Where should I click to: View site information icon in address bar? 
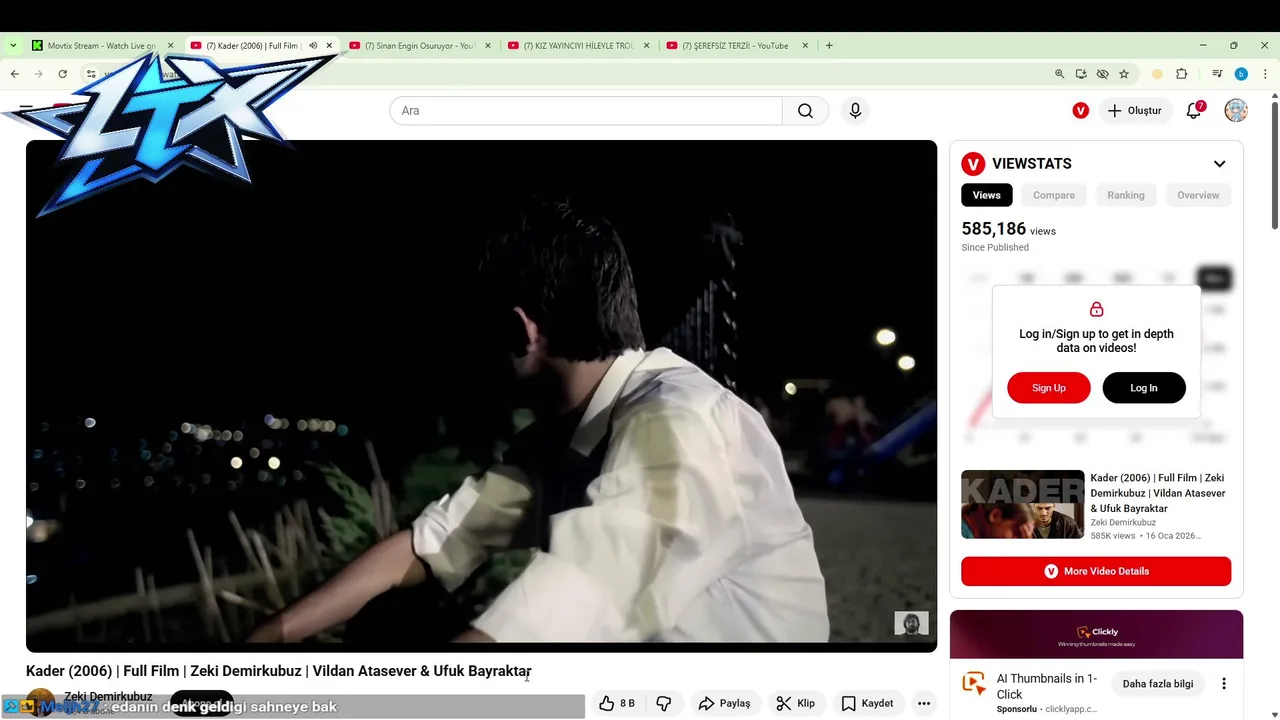tap(91, 74)
